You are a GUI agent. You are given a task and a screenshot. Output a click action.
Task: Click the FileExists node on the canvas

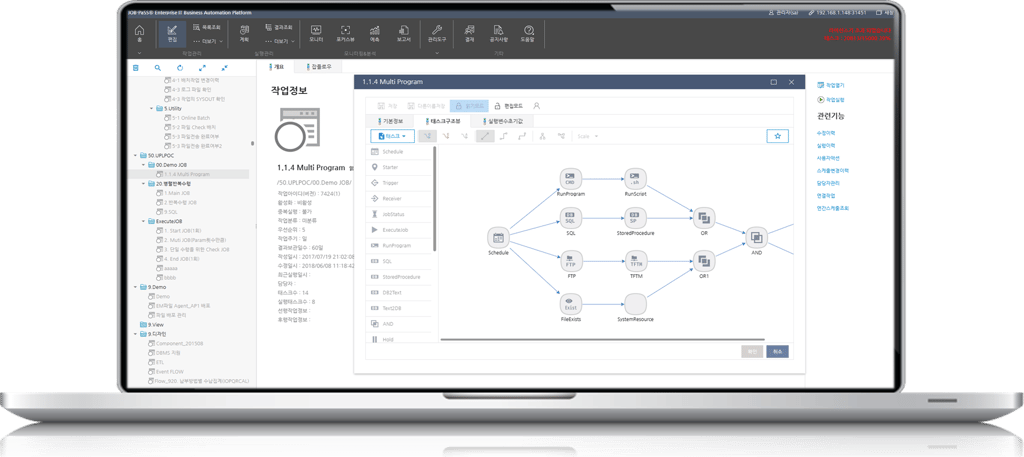pos(570,304)
